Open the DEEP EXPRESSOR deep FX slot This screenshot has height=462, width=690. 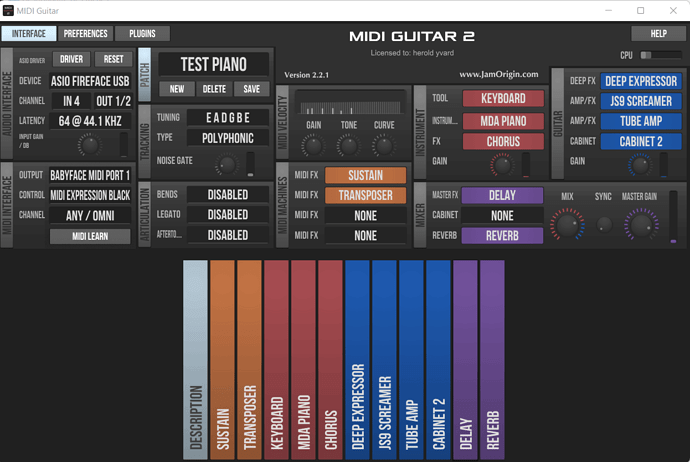[641, 81]
